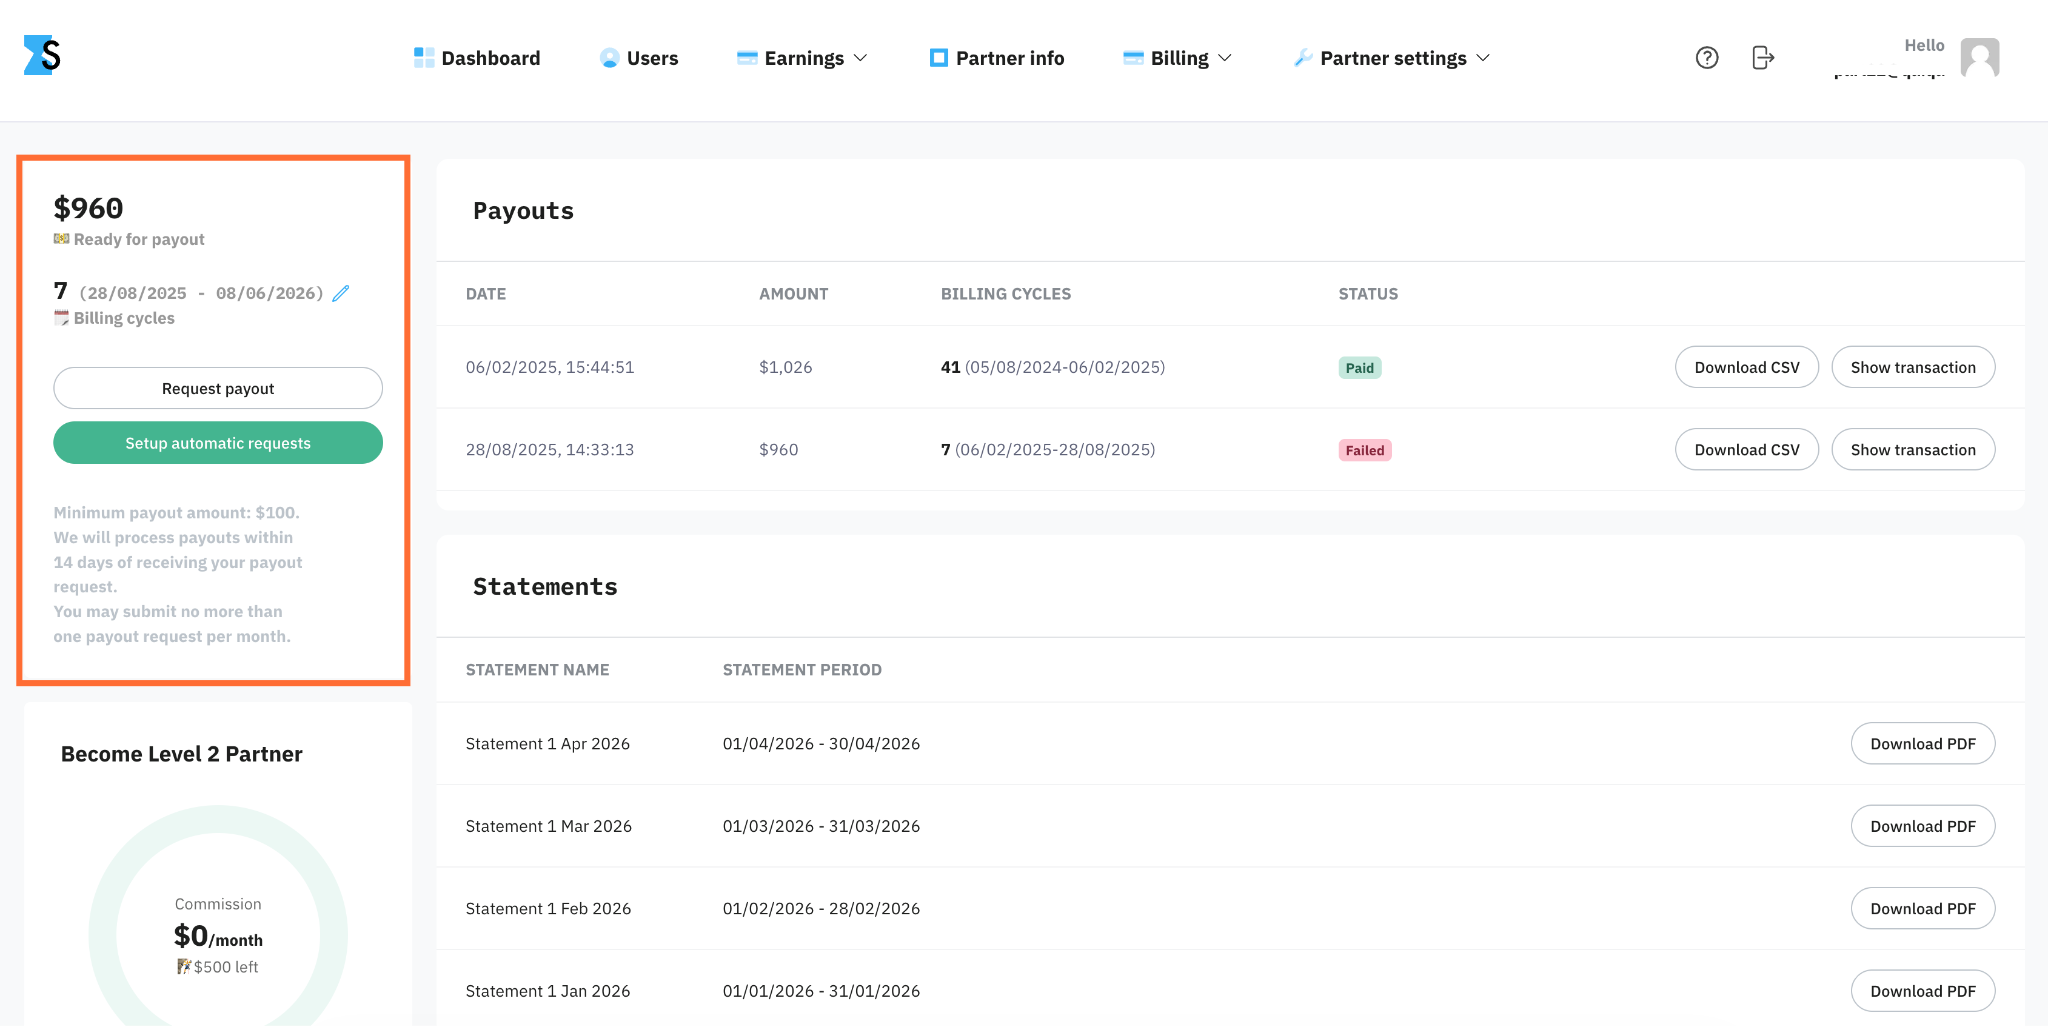This screenshot has height=1026, width=2048.
Task: Open the help question mark icon
Action: pyautogui.click(x=1707, y=58)
